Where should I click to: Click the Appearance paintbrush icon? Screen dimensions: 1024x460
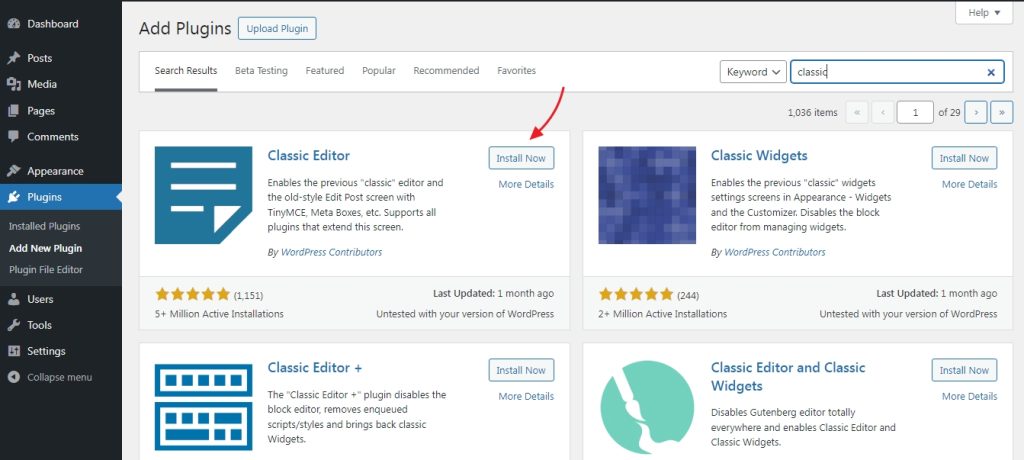coord(14,171)
